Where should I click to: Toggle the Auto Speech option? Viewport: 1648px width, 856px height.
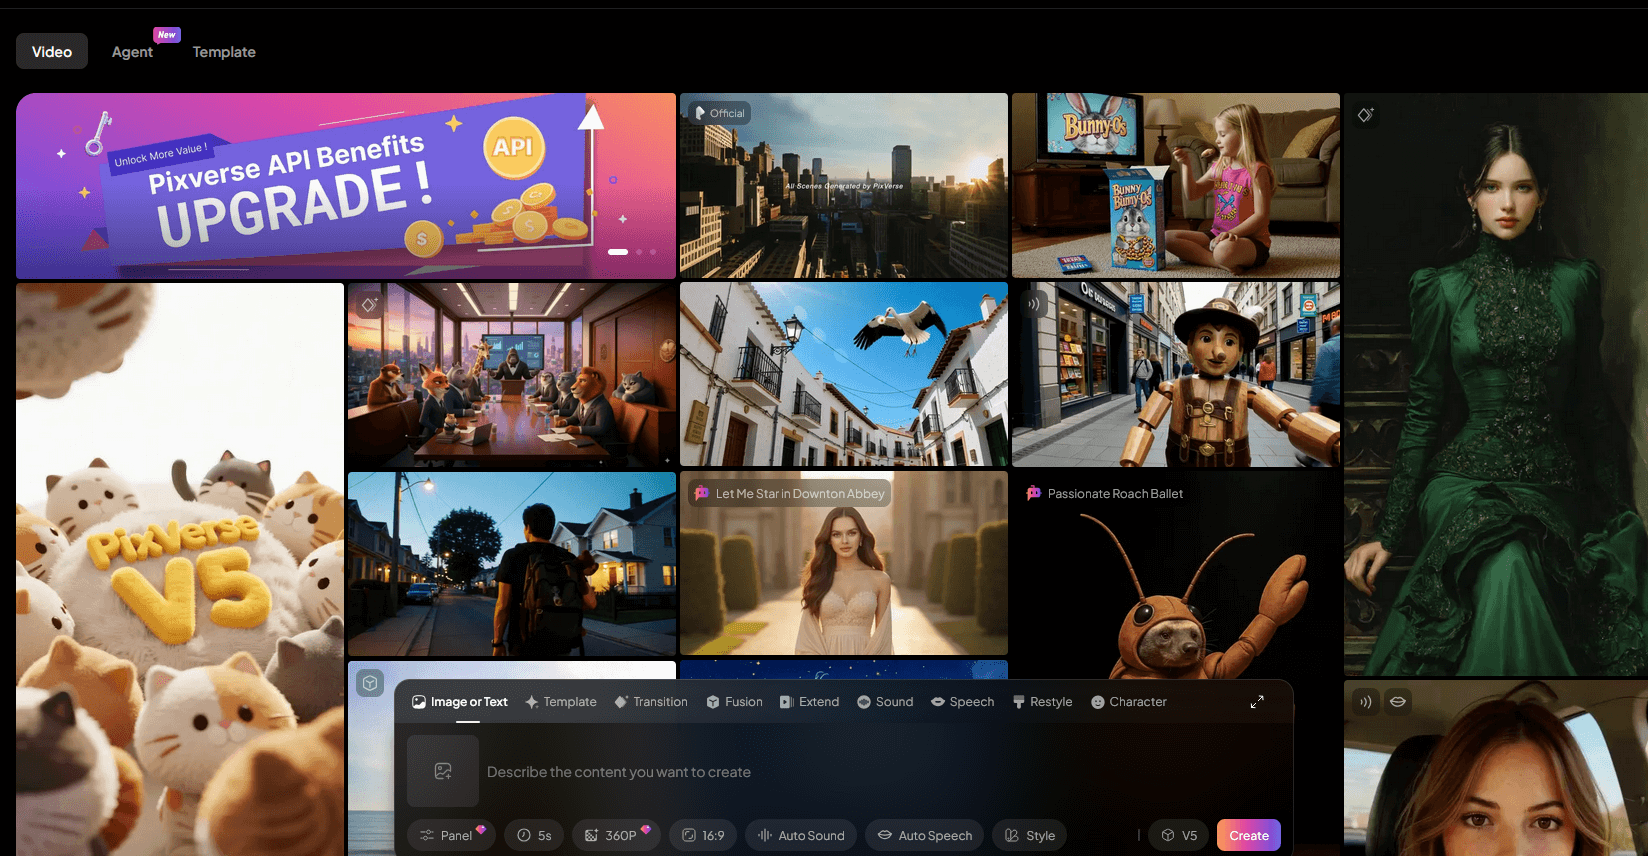coord(924,835)
